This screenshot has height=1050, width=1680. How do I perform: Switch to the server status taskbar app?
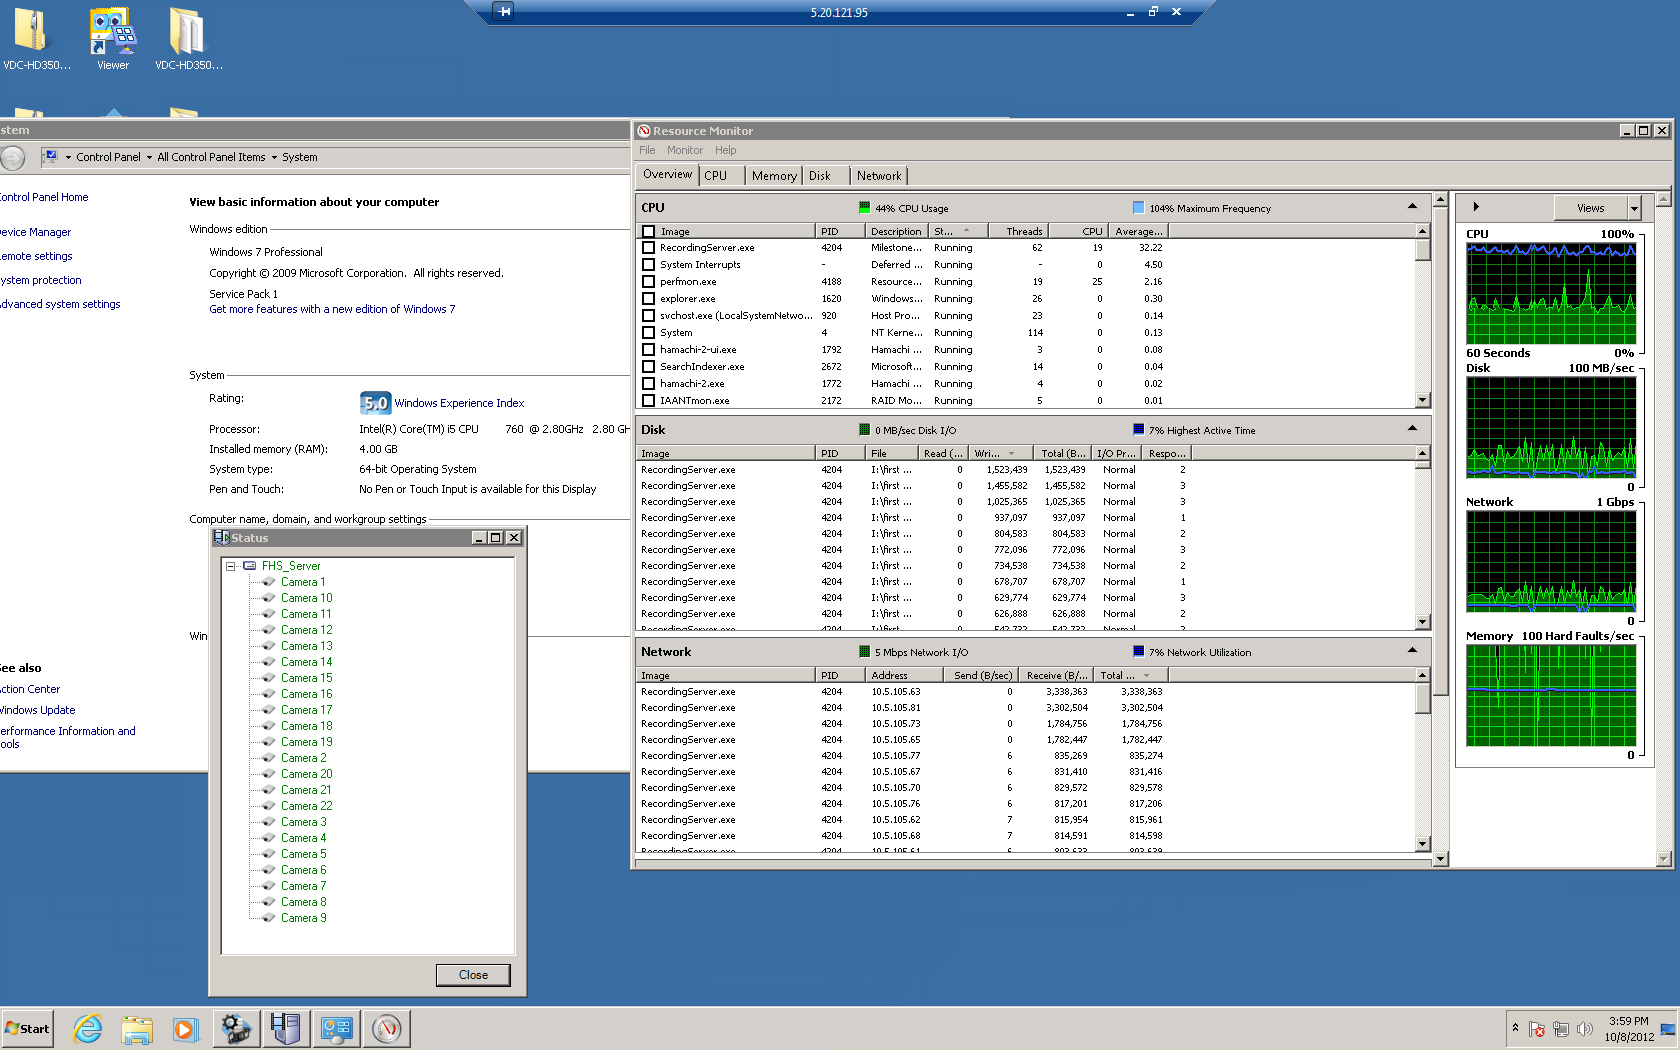[x=286, y=1028]
